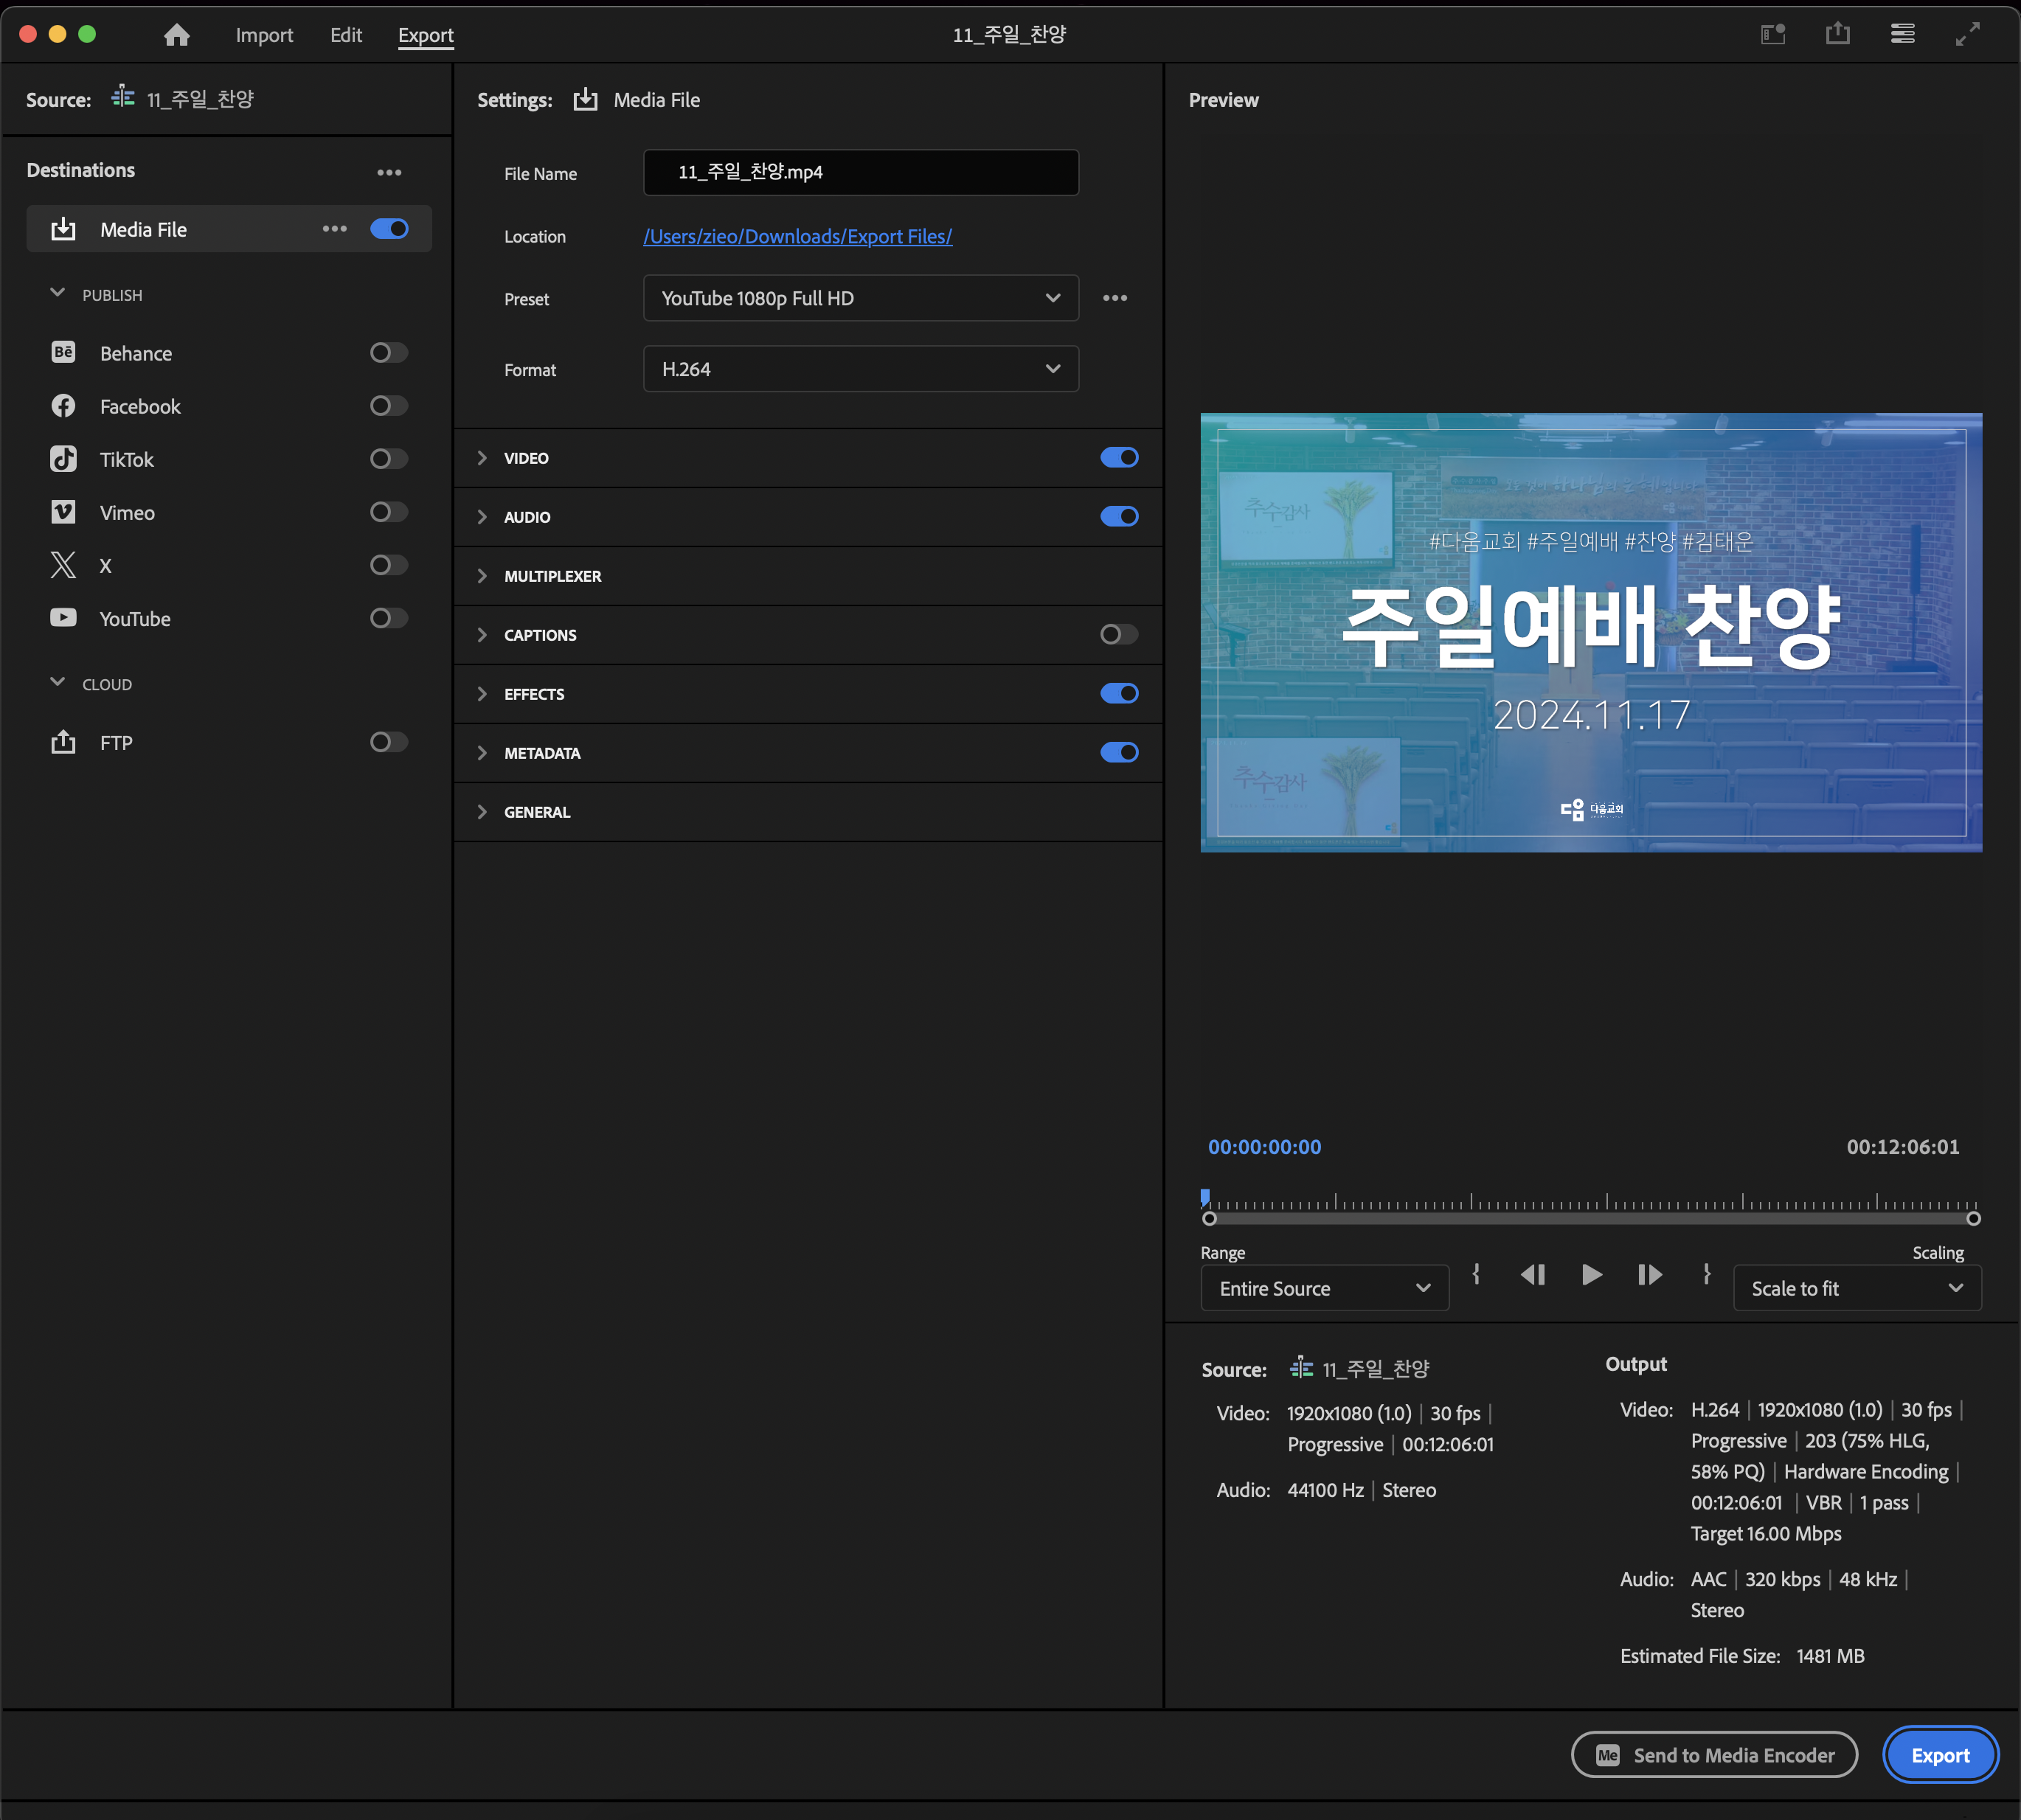This screenshot has height=1820, width=2021.
Task: Open the export location path link
Action: (x=797, y=236)
